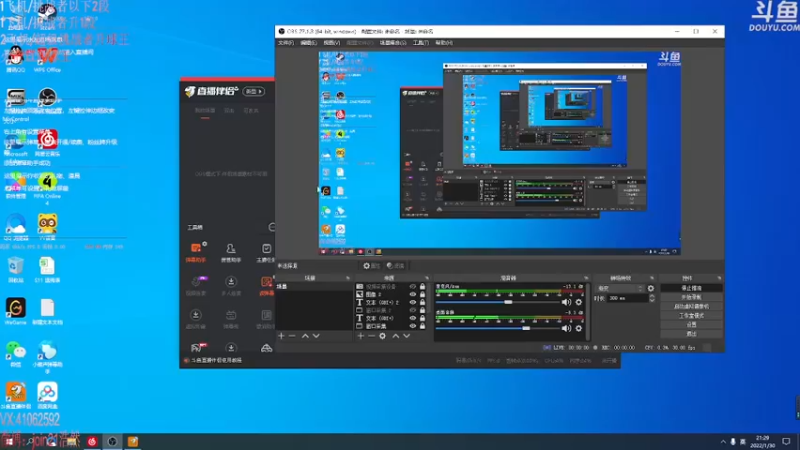Open the 场景集合(S) menu in OBS
Viewport: 800px width, 450px height.
393,43
